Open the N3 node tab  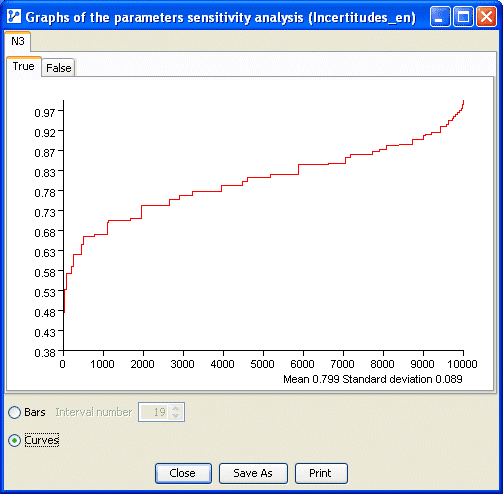click(x=18, y=41)
